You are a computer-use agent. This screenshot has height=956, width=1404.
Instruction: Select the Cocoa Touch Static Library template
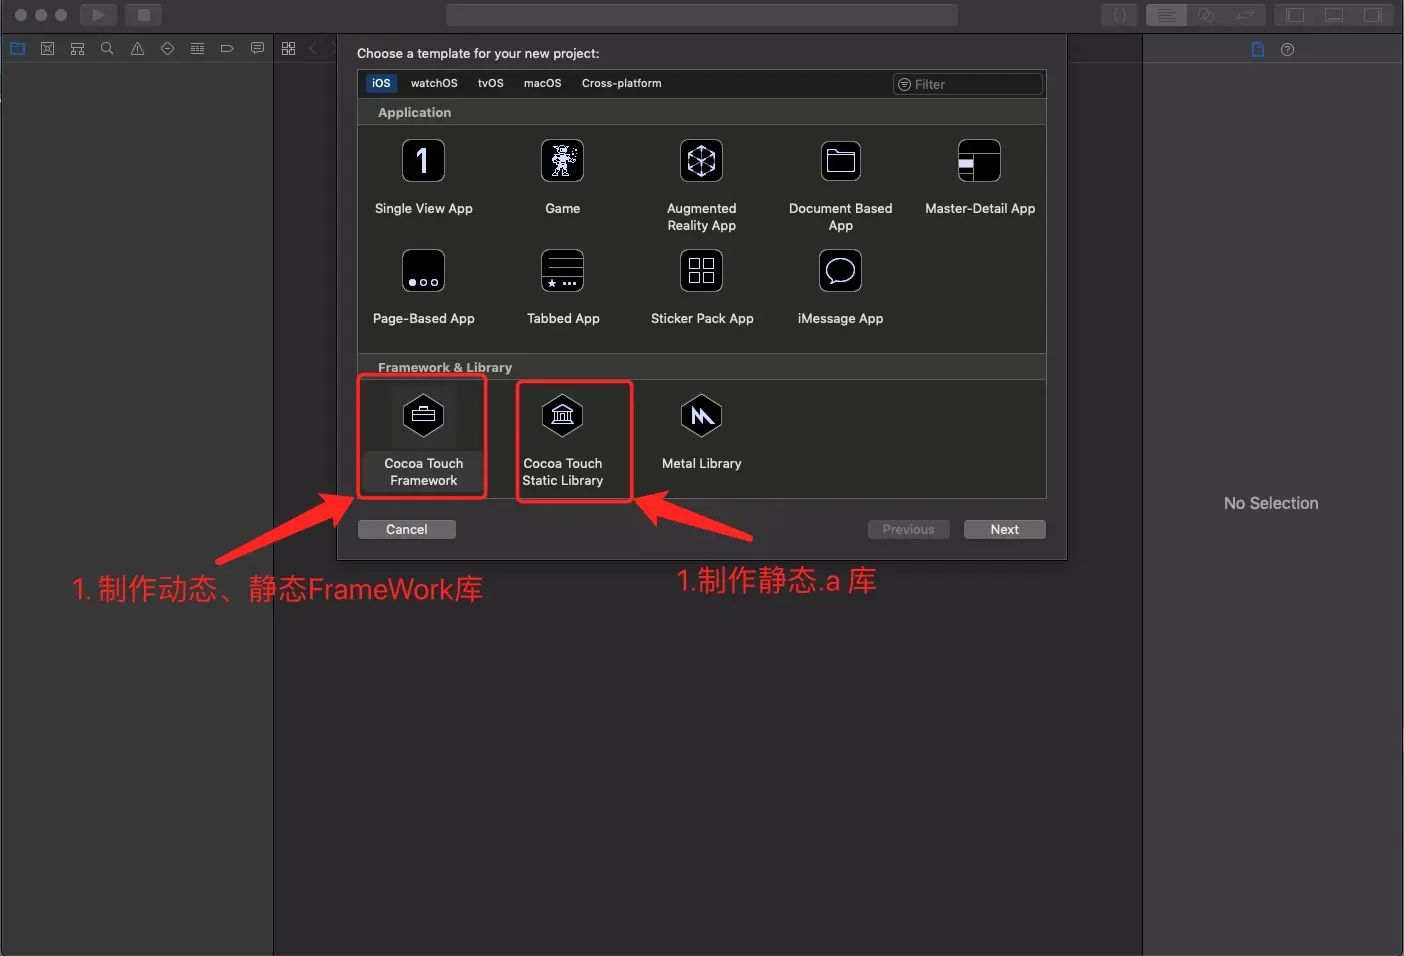(x=563, y=440)
